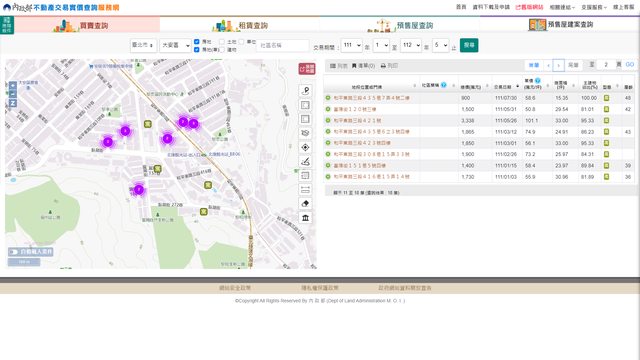Click the locate/target crosshair map tool
The width and height of the screenshot is (640, 360).
point(305,147)
